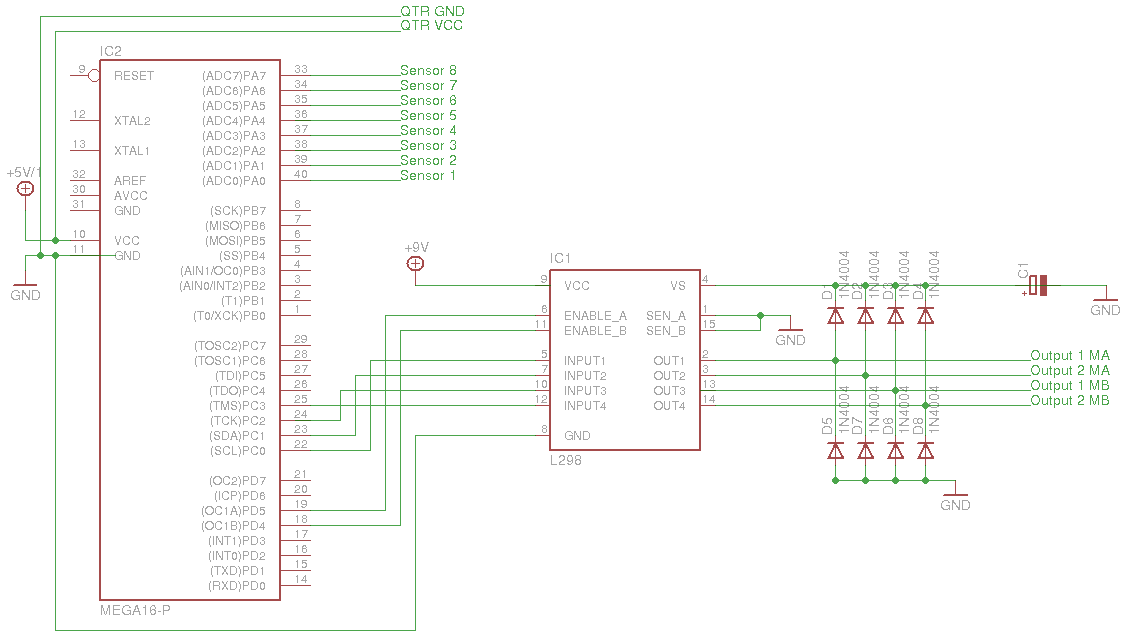The image size is (1131, 632).
Task: Click the +5V/1 supply symbol
Action: (25, 188)
